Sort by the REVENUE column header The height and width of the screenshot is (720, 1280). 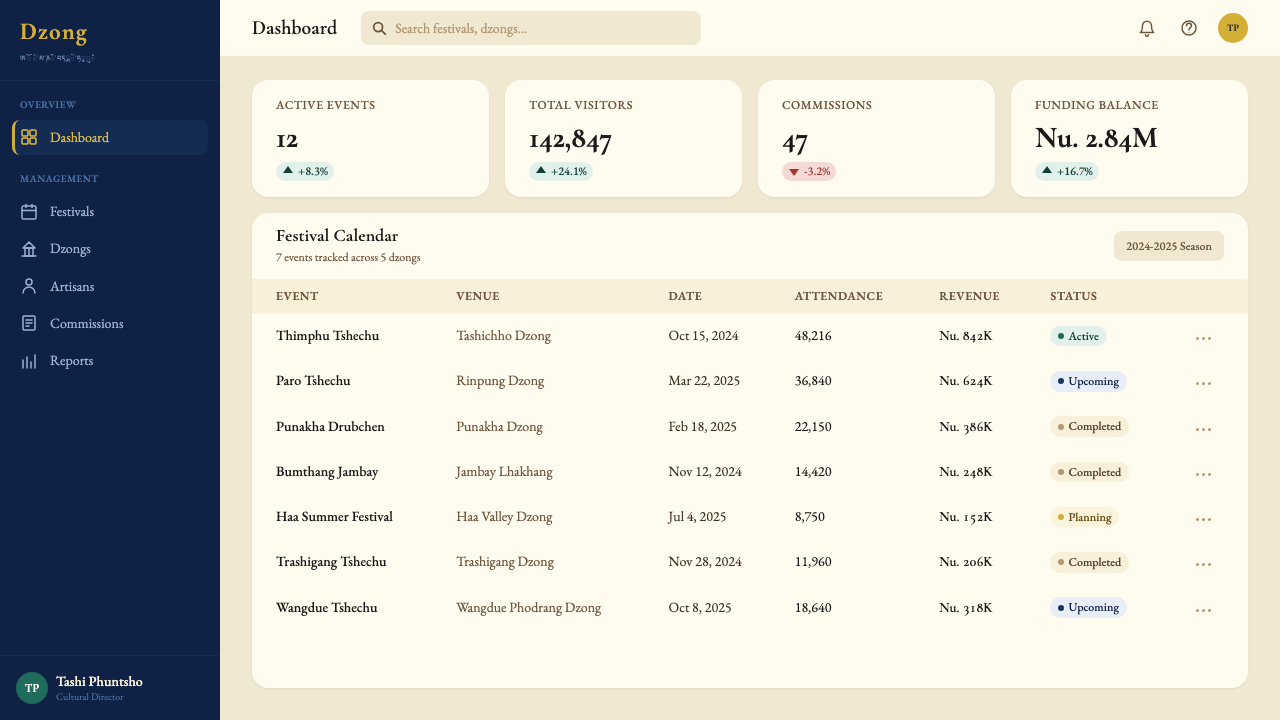click(x=969, y=296)
